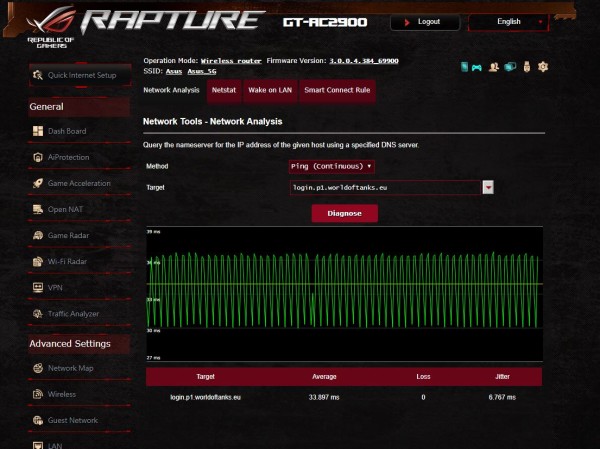Viewport: 600px width, 449px height.
Task: Open the gear settings status icon
Action: [x=543, y=67]
